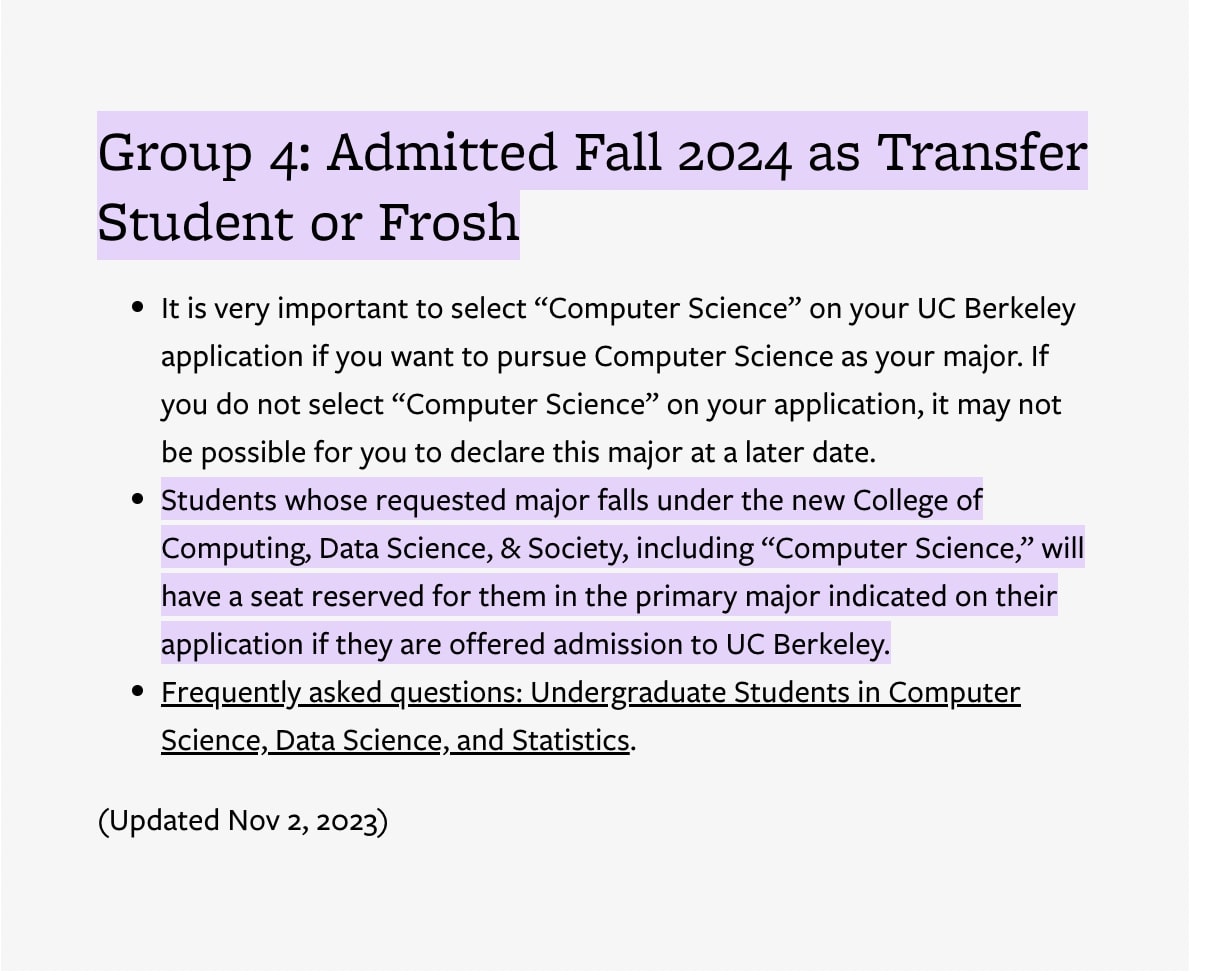1226x976 pixels.
Task: Click the line "be possible for you to declare"
Action: pyautogui.click(x=518, y=452)
